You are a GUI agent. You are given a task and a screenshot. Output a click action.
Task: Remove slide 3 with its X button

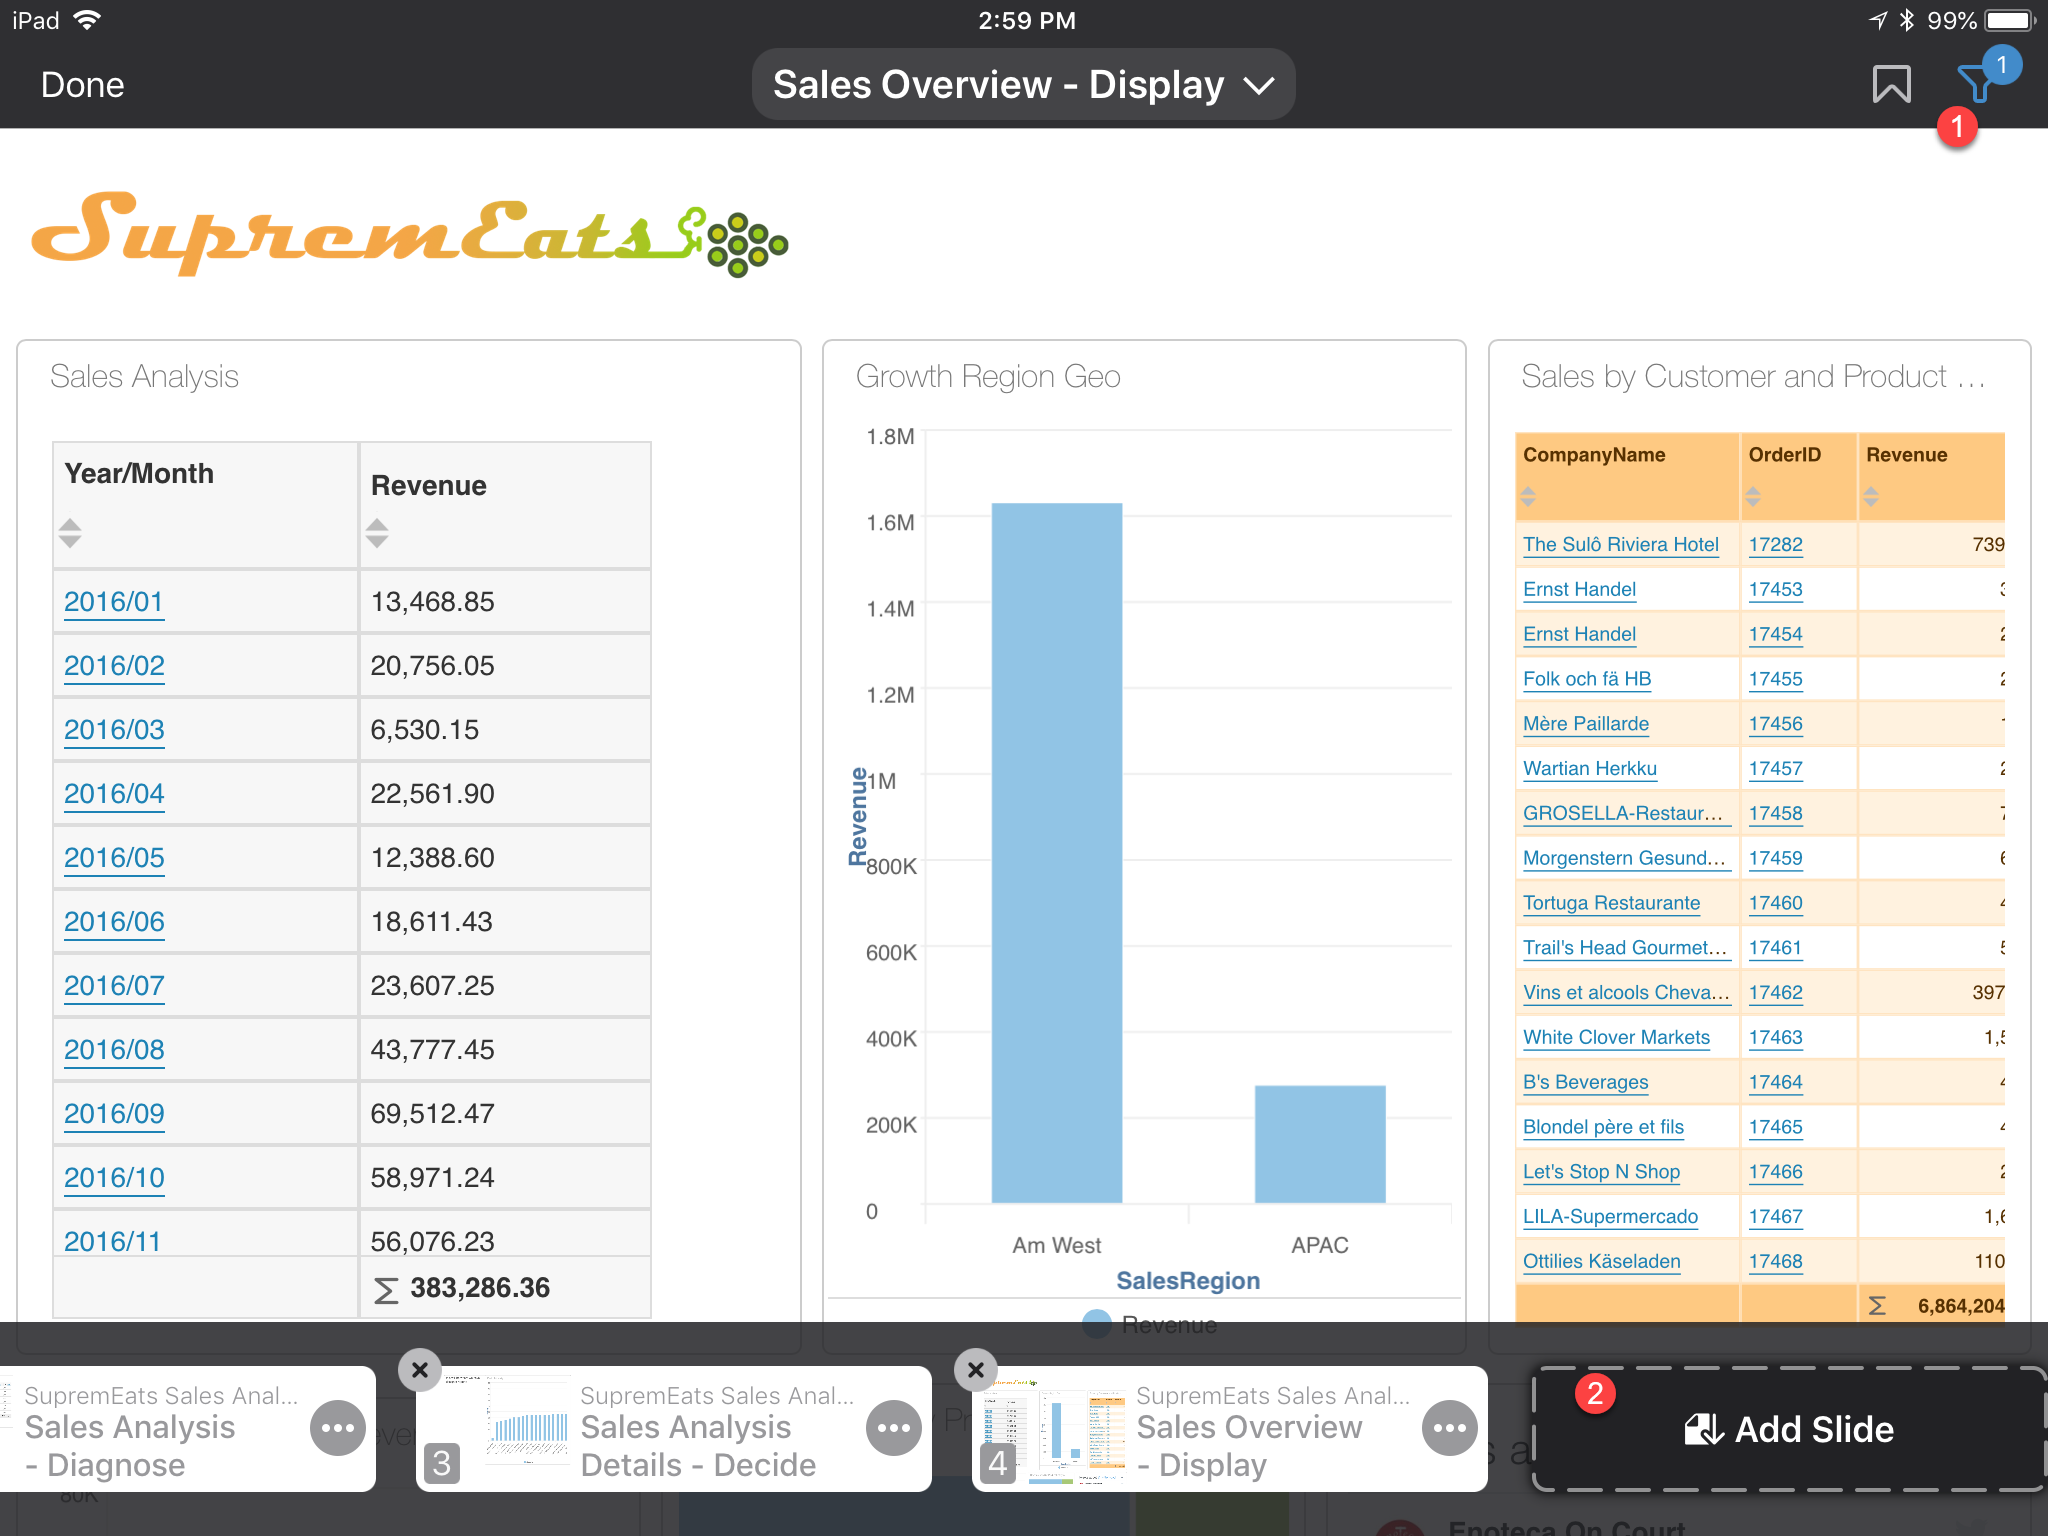pos(420,1370)
